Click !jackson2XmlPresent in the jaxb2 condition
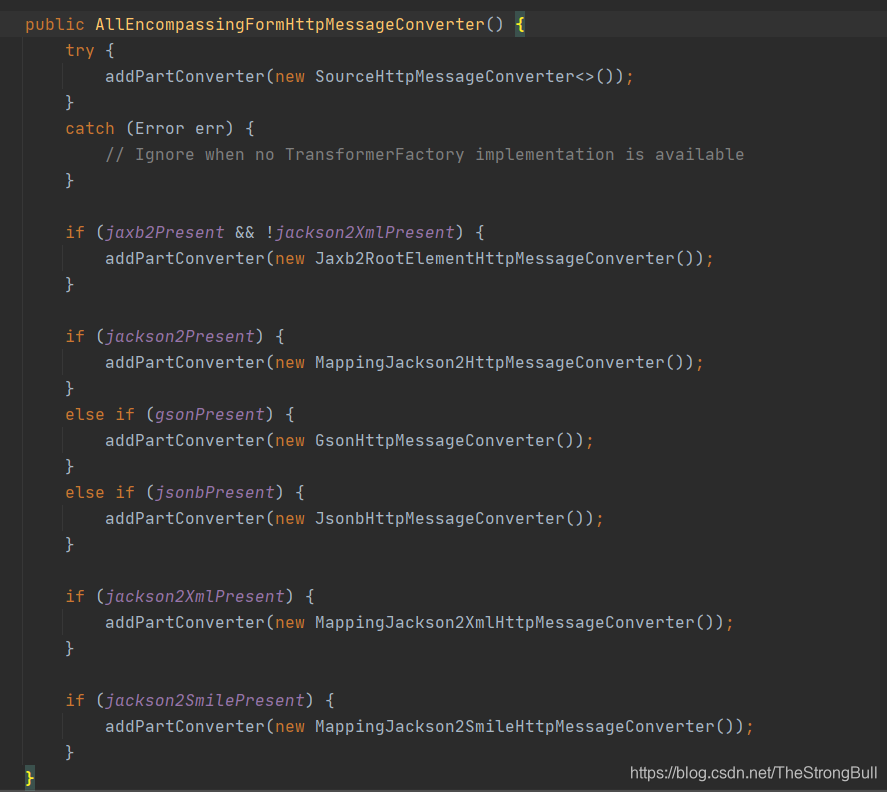887x792 pixels. (360, 233)
